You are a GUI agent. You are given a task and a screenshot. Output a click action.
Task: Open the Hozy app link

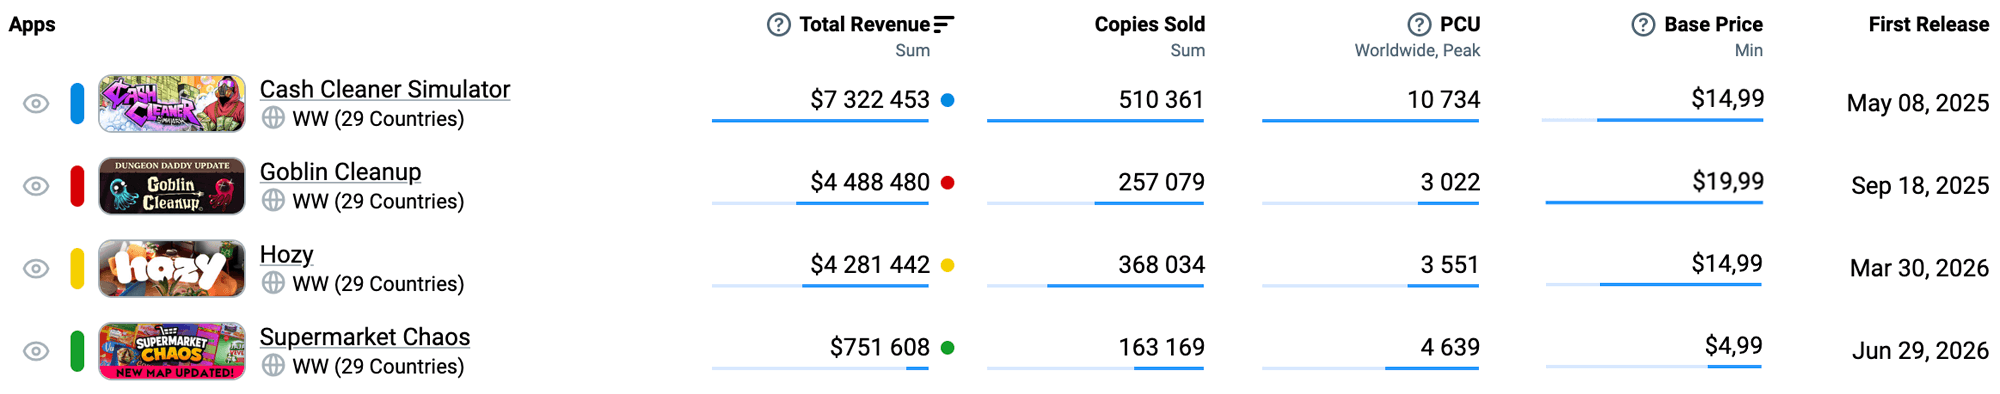coord(287,254)
